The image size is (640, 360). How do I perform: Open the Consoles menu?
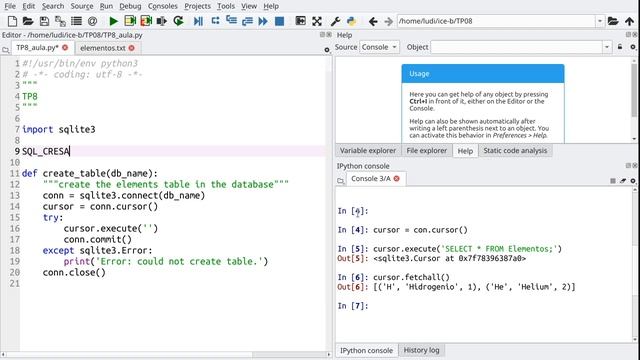coord(162,6)
